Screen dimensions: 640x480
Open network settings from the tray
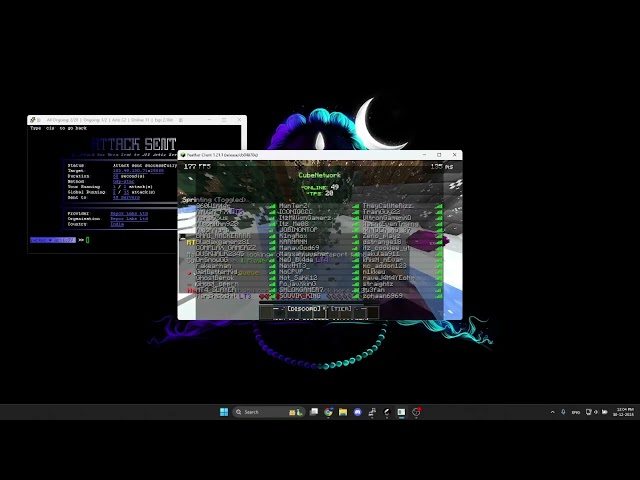pos(588,412)
